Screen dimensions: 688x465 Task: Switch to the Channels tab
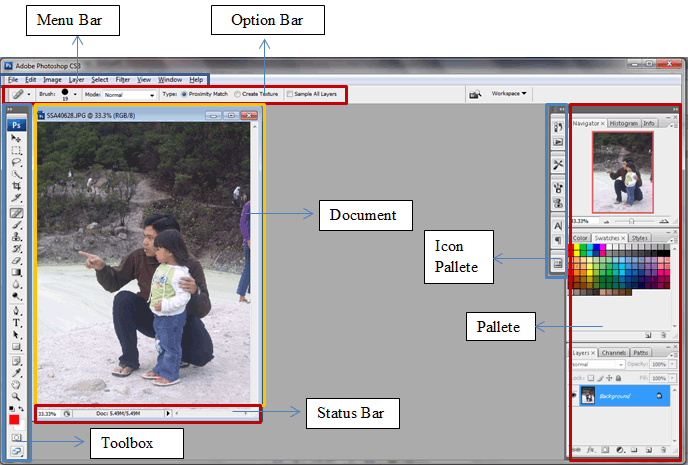pos(613,353)
